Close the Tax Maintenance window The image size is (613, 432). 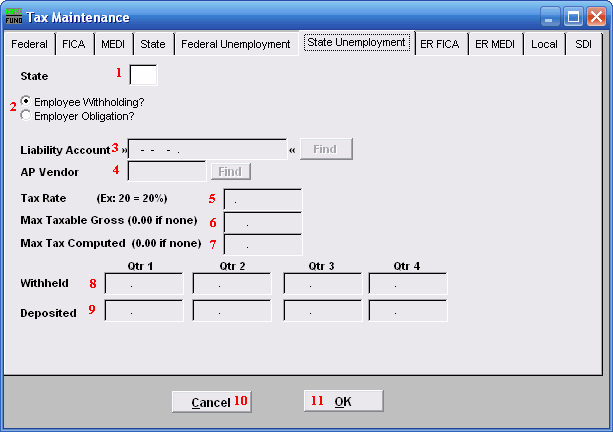pyautogui.click(x=596, y=17)
